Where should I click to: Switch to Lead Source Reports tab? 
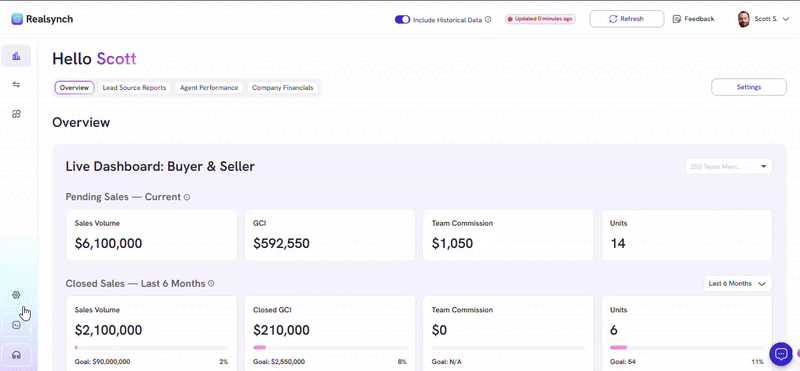coord(134,88)
